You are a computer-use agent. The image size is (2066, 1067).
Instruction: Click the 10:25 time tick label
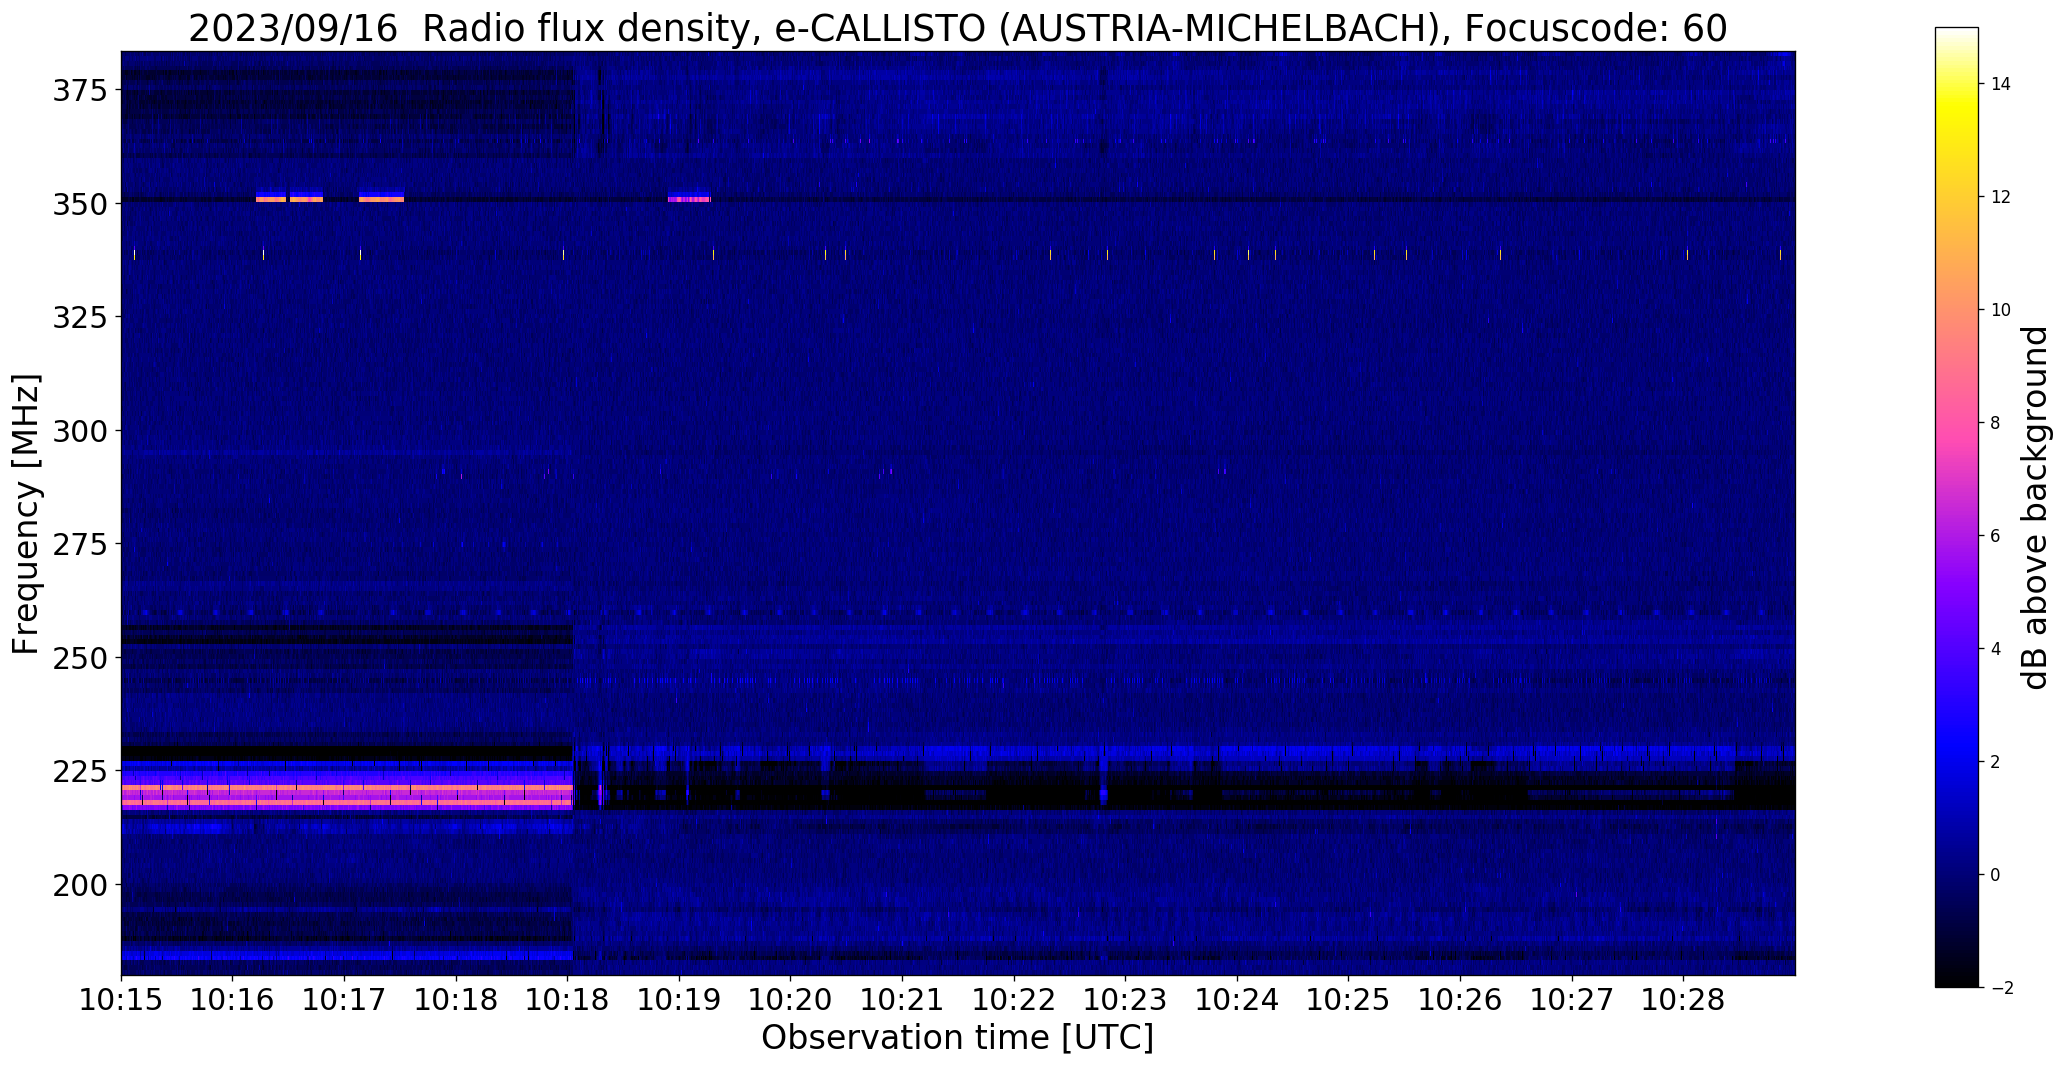(x=1349, y=999)
